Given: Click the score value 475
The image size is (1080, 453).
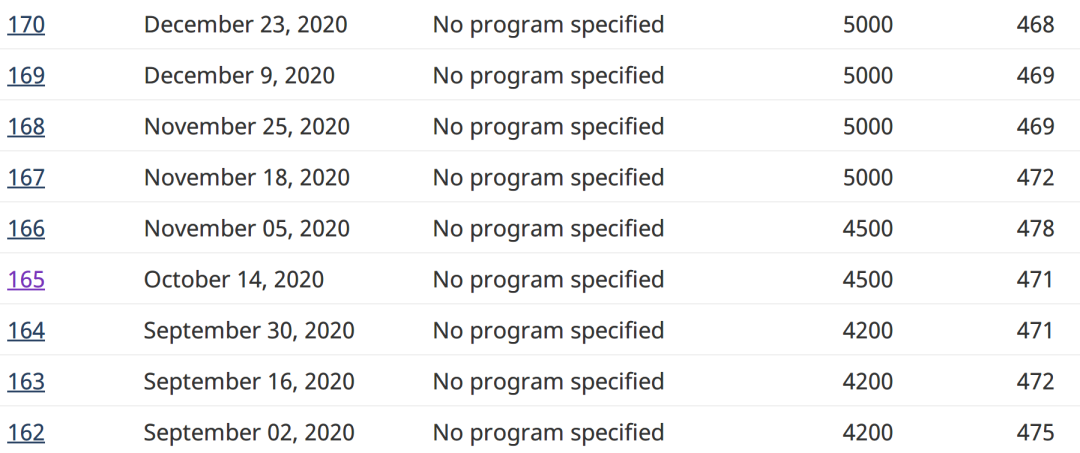Looking at the screenshot, I should click(1035, 432).
